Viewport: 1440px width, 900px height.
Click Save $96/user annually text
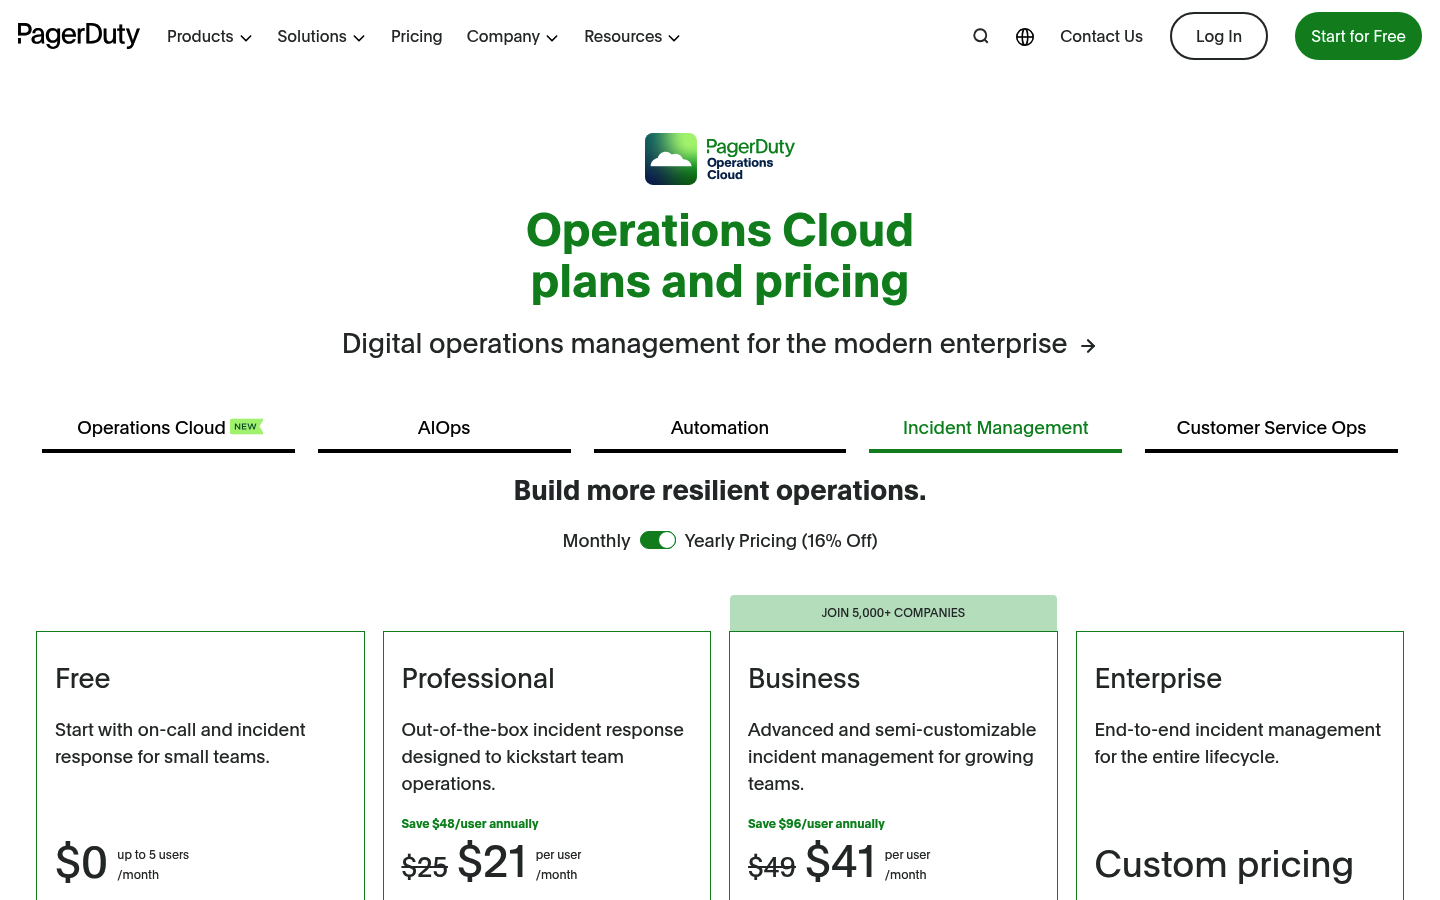pos(816,824)
